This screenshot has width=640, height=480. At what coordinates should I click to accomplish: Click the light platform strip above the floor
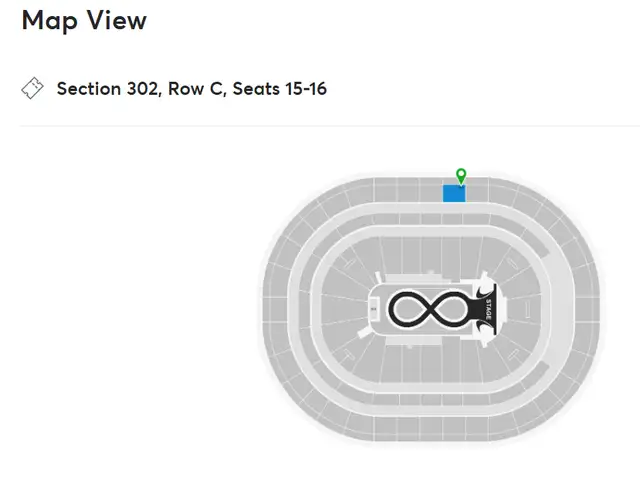[418, 278]
